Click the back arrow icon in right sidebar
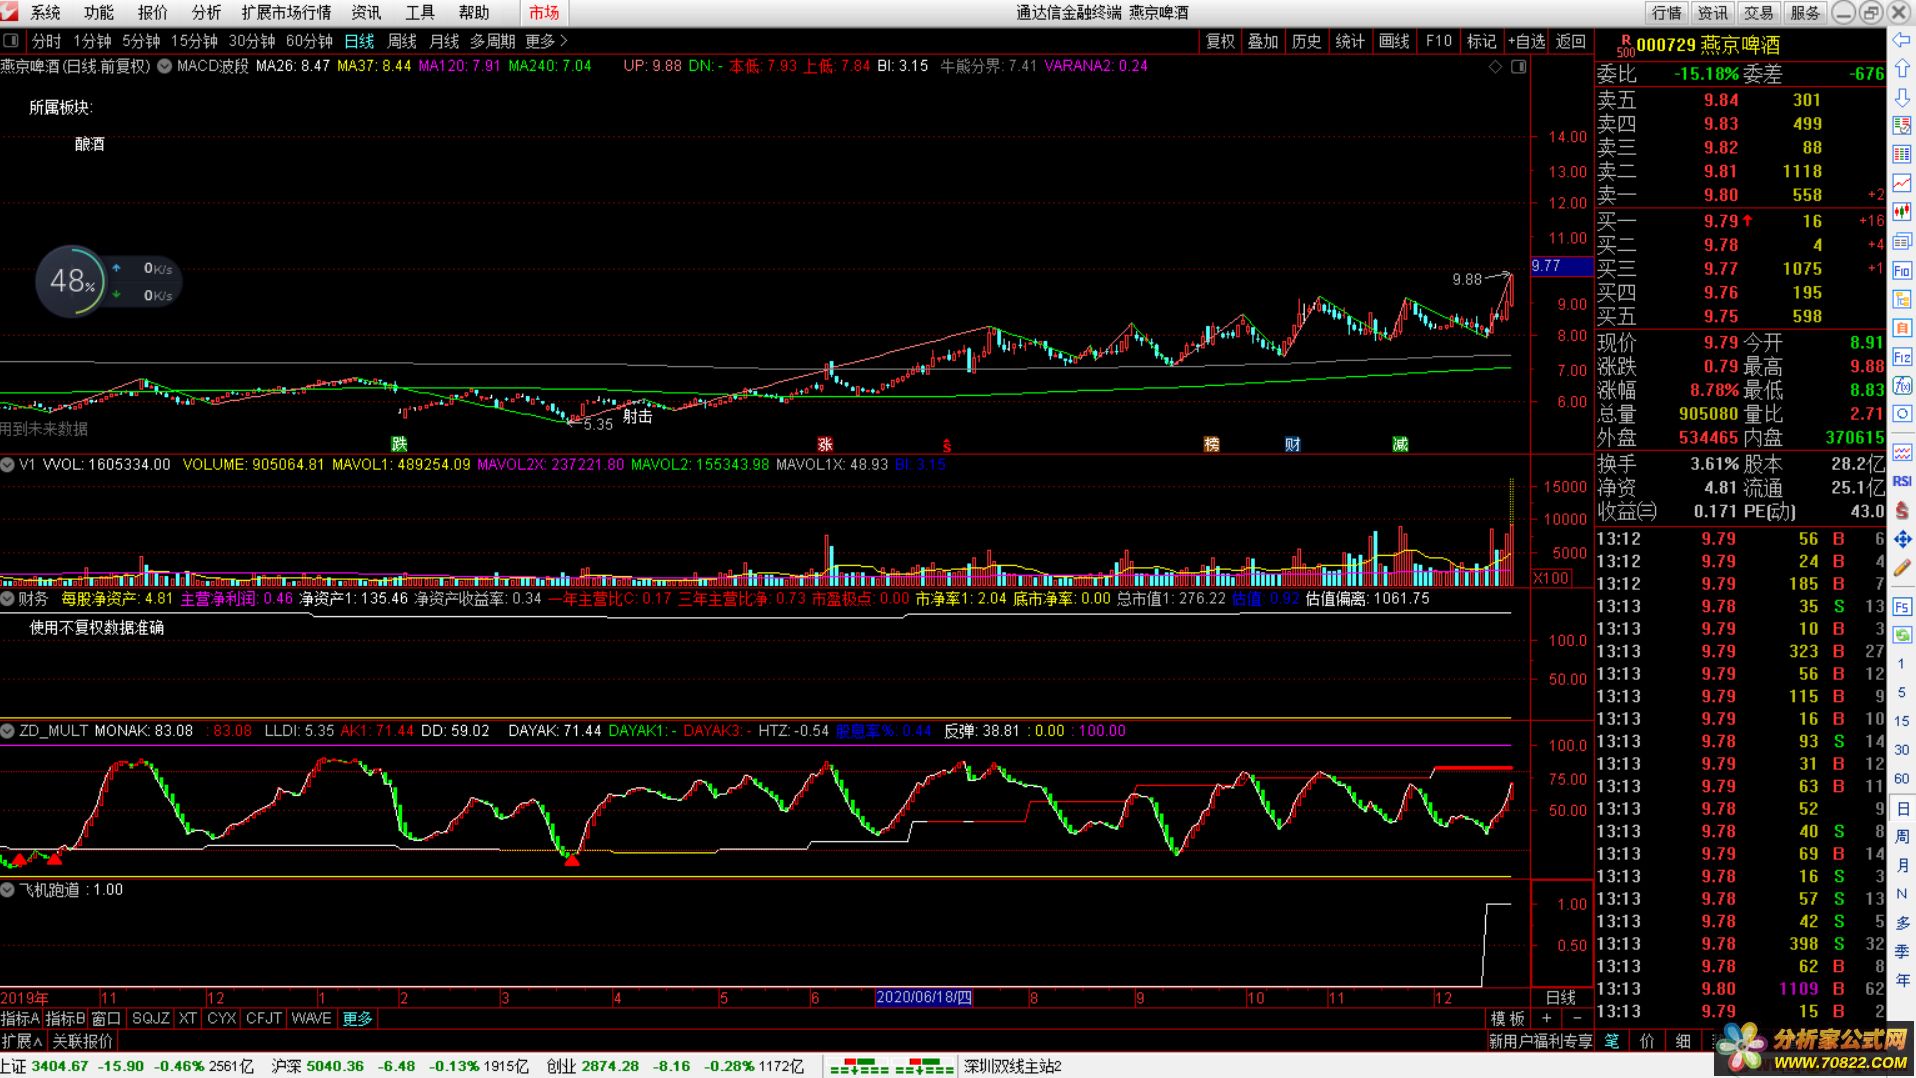Image resolution: width=1916 pixels, height=1078 pixels. 1901,40
